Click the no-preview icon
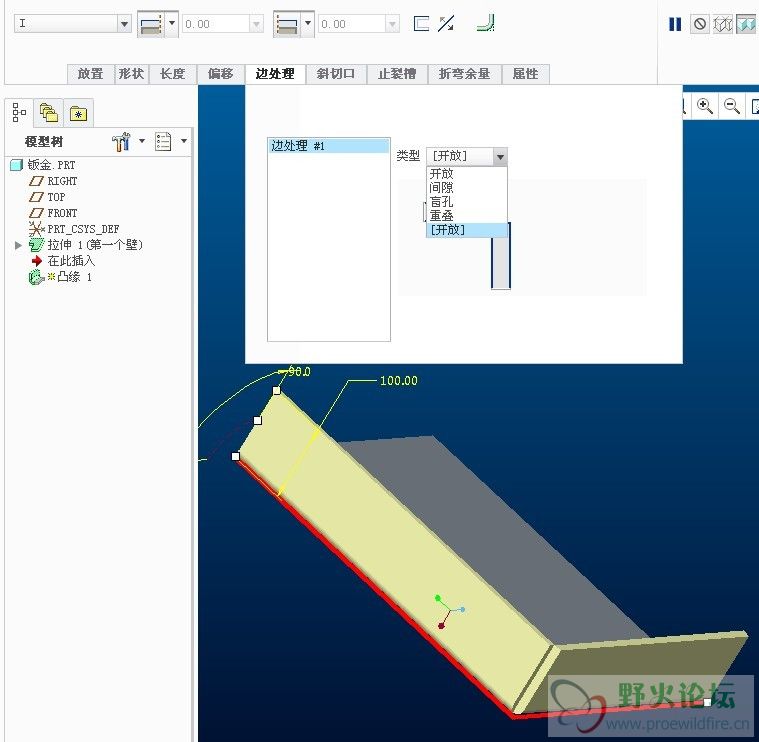Image resolution: width=759 pixels, height=742 pixels. pos(699,24)
